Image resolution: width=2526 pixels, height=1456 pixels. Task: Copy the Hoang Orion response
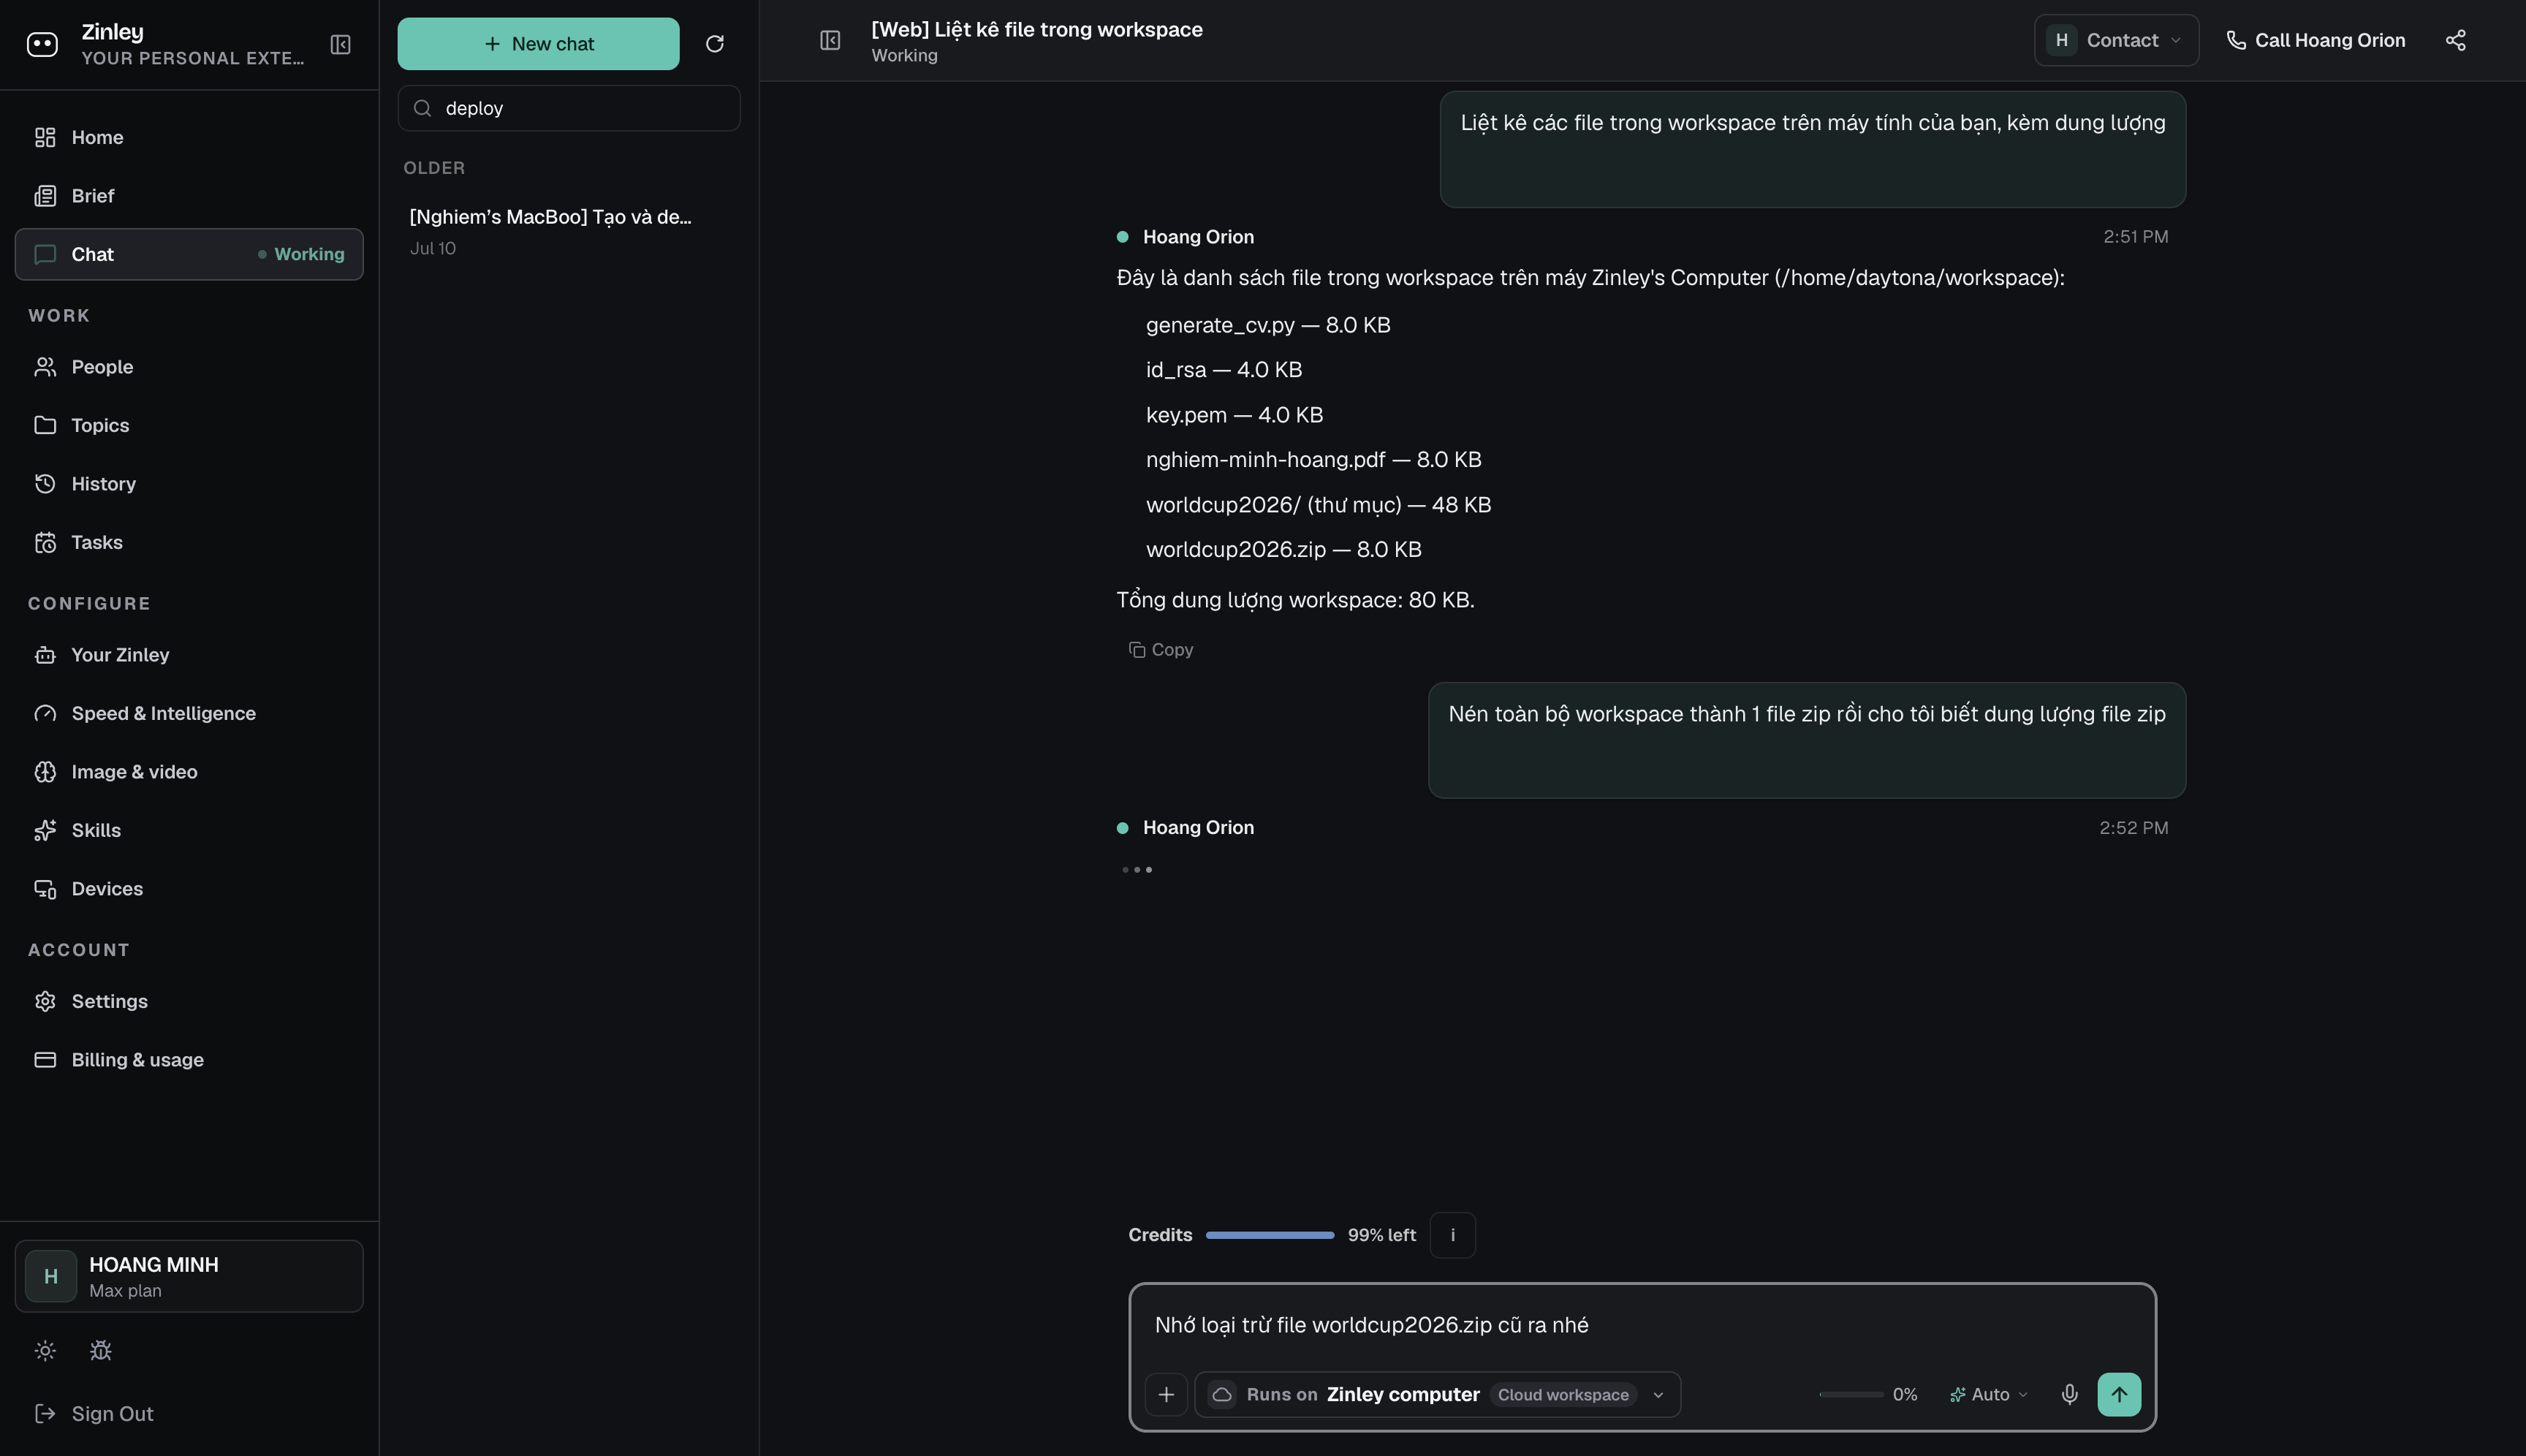tap(1161, 649)
